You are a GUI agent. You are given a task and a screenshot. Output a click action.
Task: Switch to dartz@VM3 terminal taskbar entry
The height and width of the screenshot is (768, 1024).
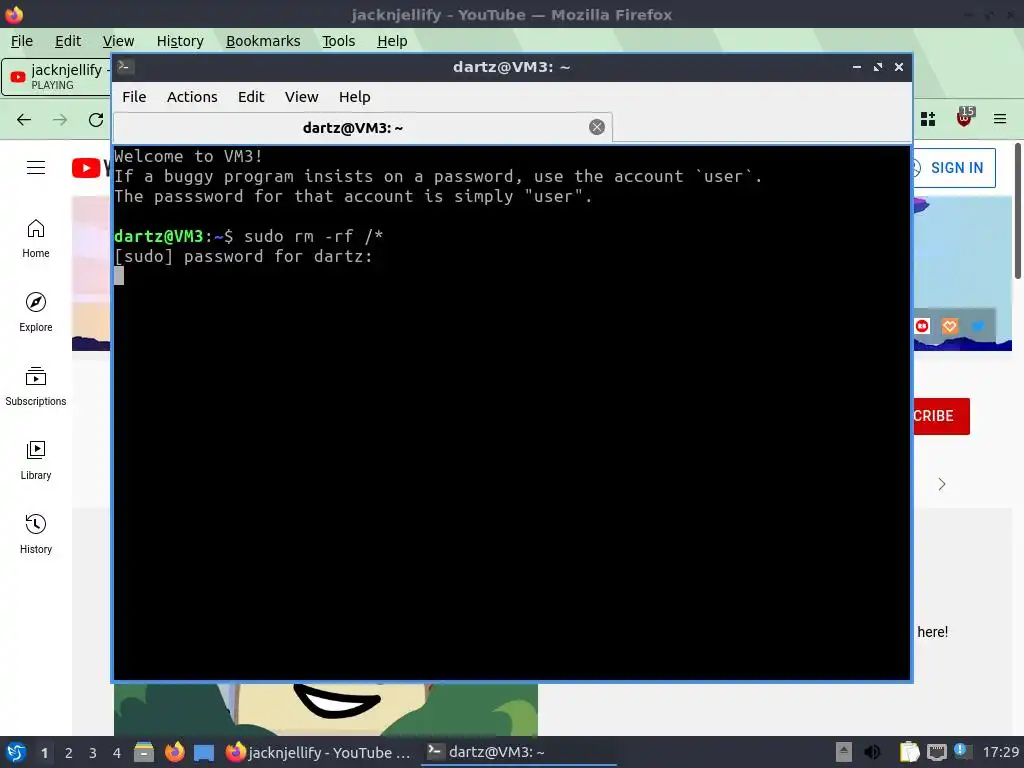(519, 752)
